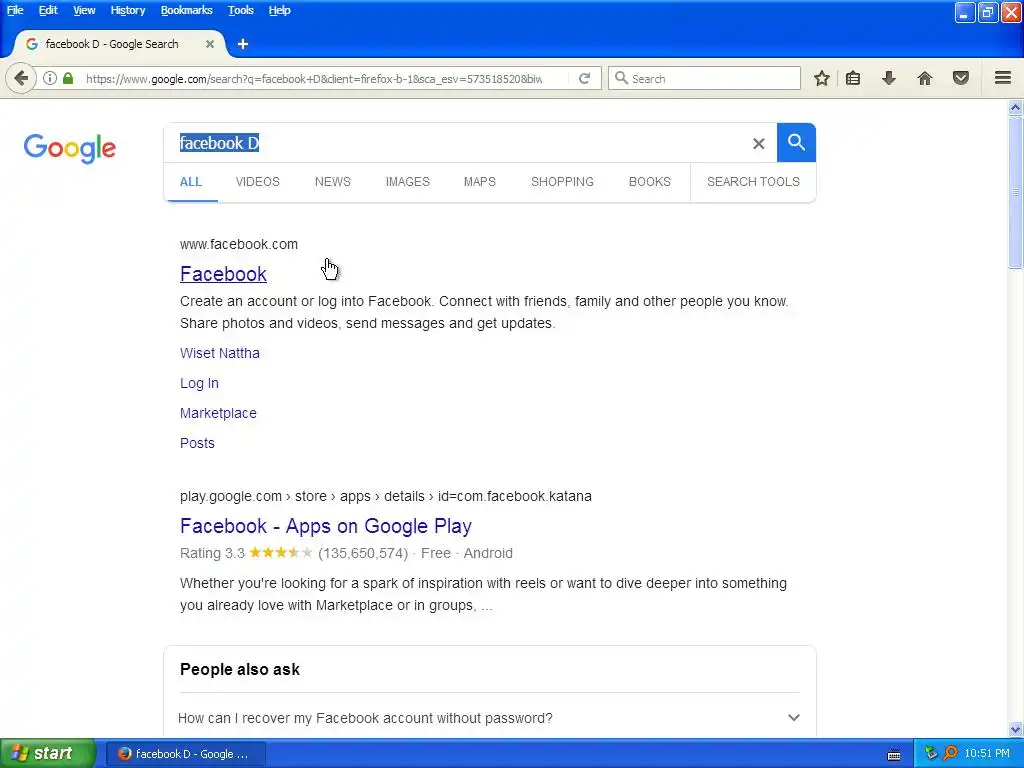This screenshot has height=768, width=1024.
Task: Switch to the BOOKS results tab
Action: coord(650,182)
